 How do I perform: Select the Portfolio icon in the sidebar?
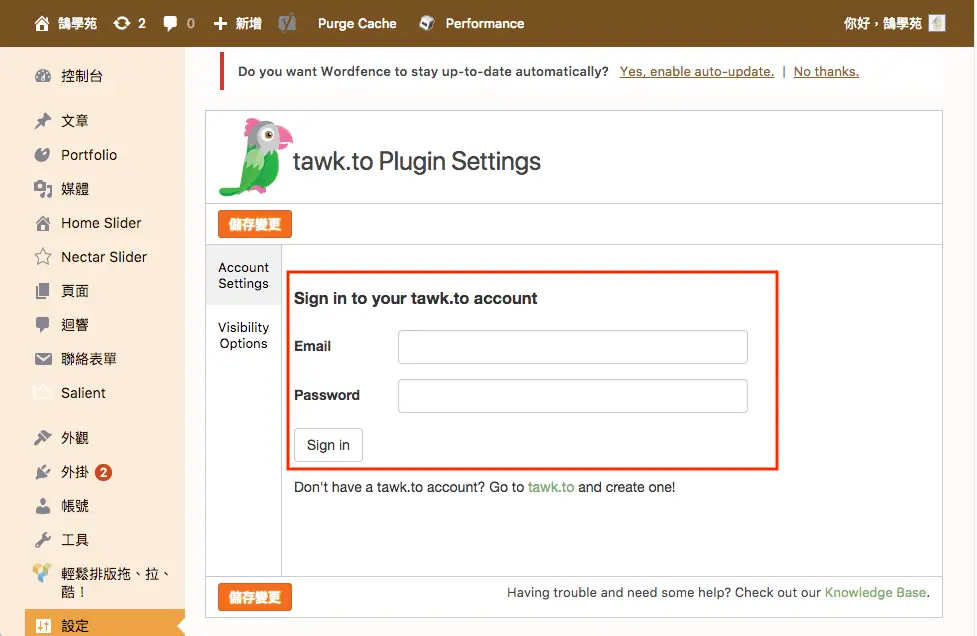click(42, 154)
